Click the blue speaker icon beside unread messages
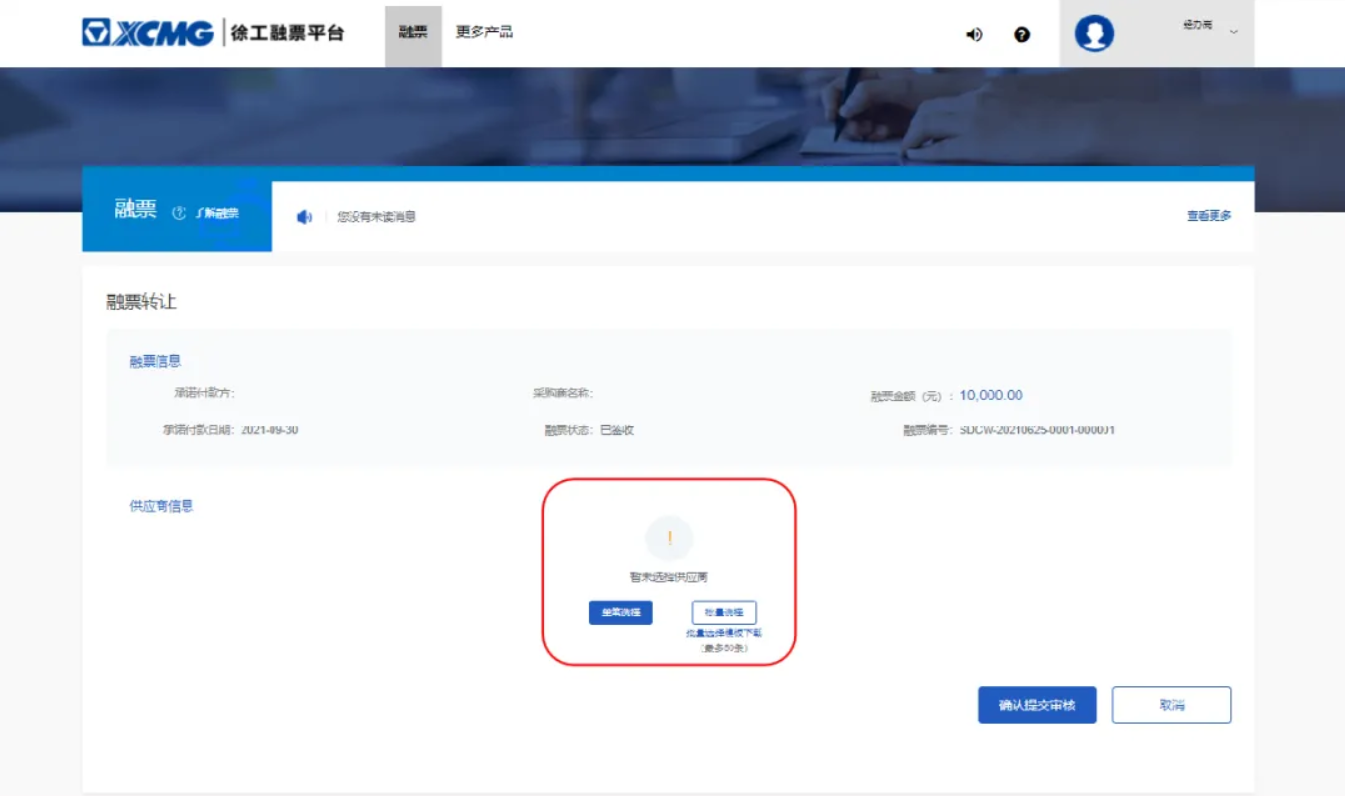Screen dimensions: 1345x796 point(304,217)
